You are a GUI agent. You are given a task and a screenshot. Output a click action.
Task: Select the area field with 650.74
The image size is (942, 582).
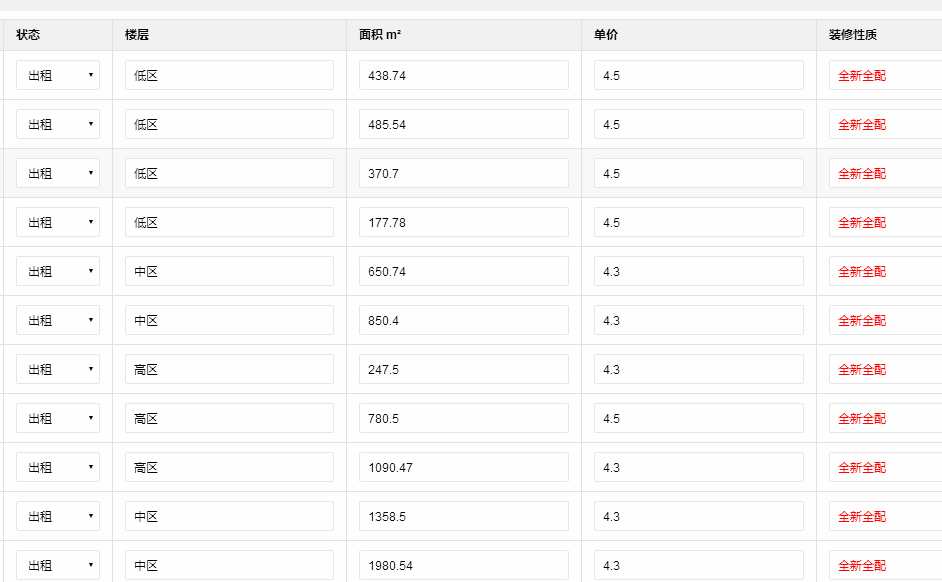coord(464,271)
